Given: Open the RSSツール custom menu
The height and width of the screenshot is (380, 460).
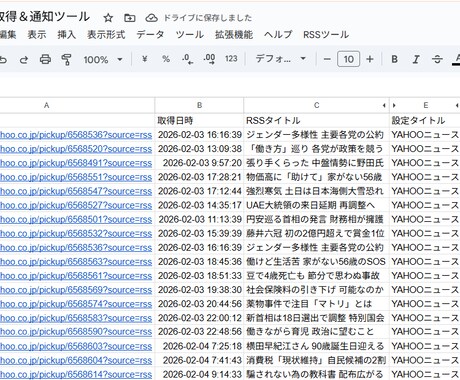Looking at the screenshot, I should (x=326, y=35).
